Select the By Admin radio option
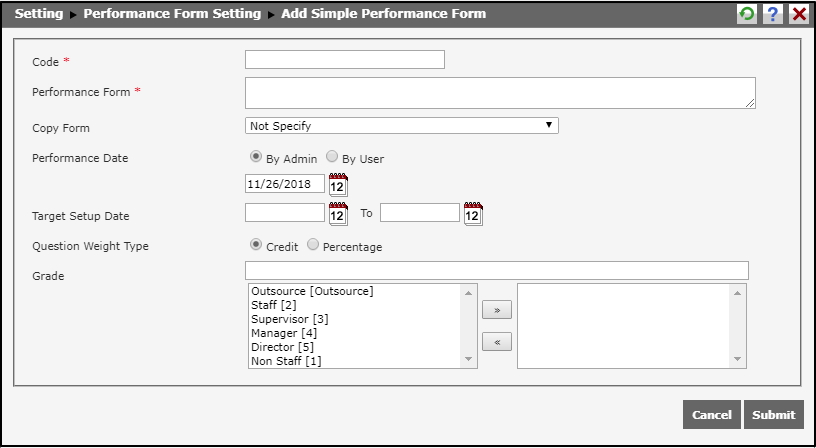Screen dimensions: 816x448 pyautogui.click(x=256, y=157)
